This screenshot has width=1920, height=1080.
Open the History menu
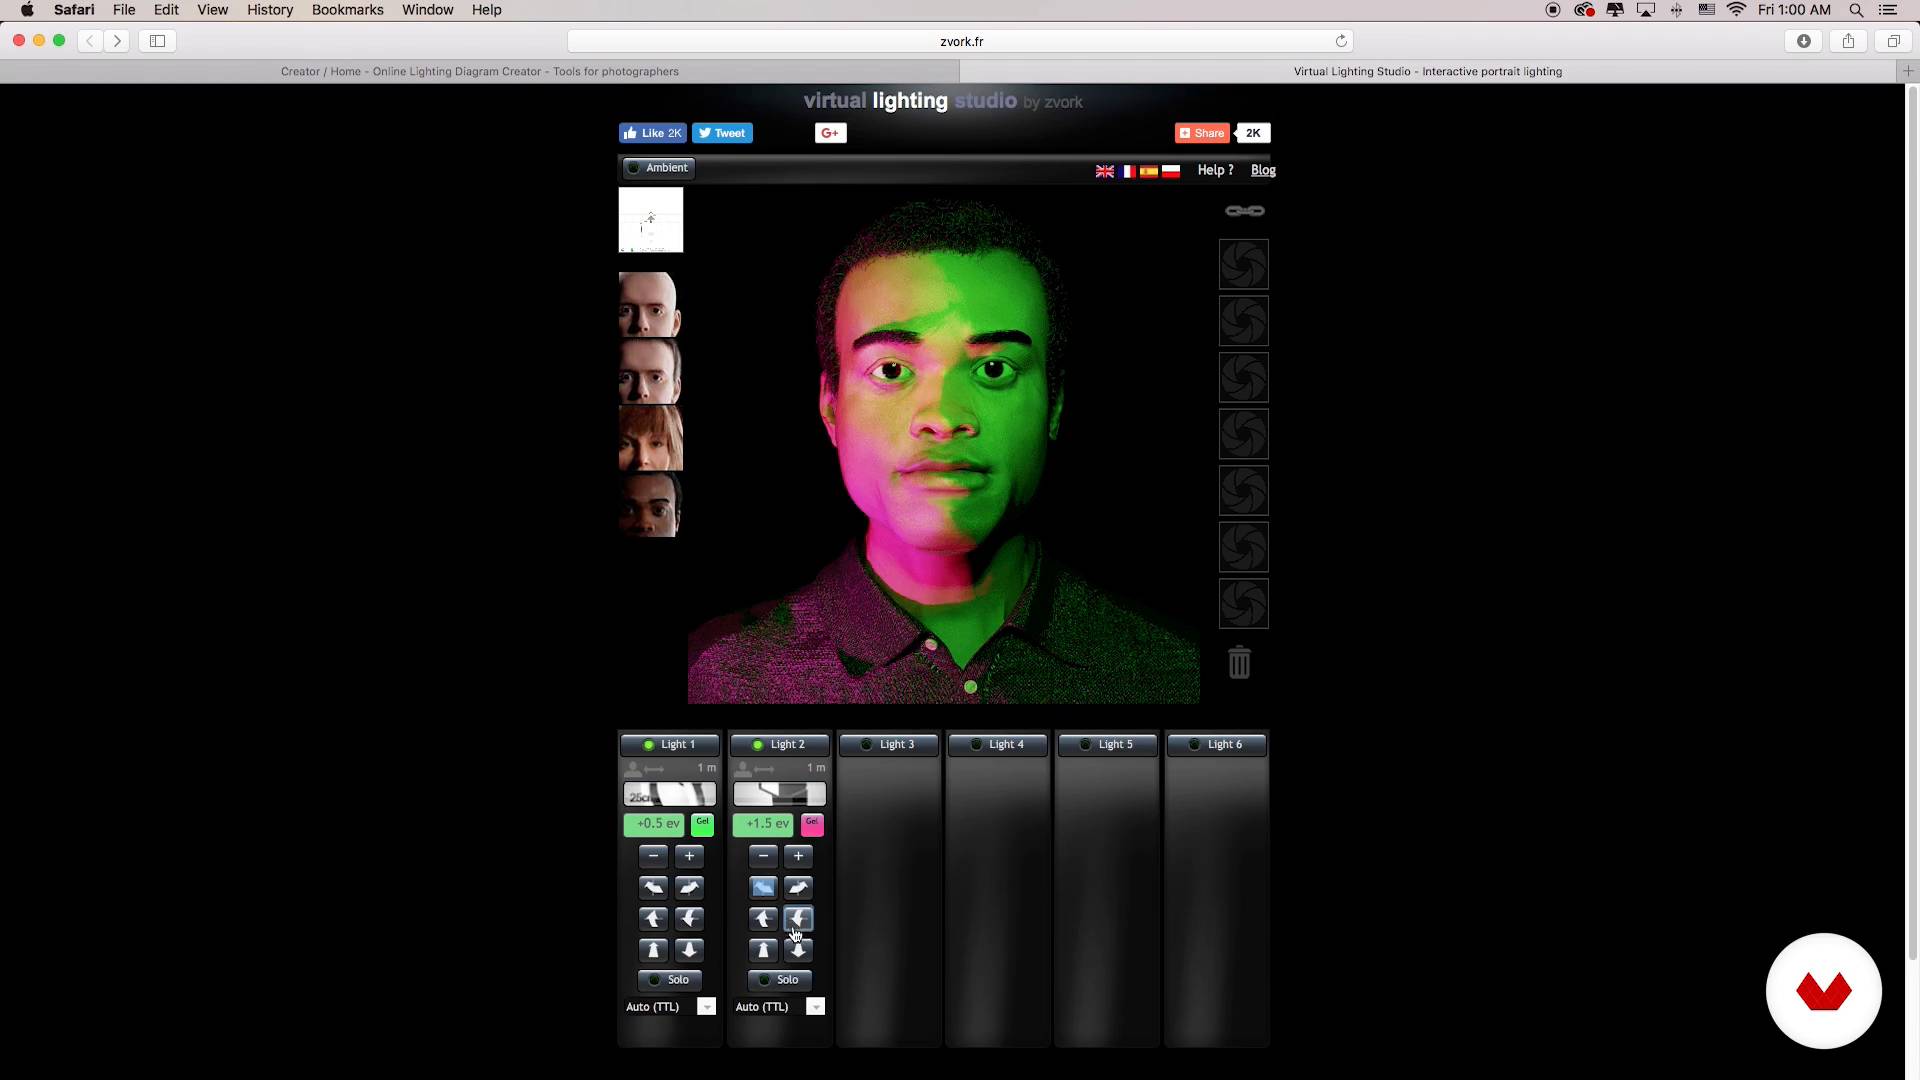(270, 10)
